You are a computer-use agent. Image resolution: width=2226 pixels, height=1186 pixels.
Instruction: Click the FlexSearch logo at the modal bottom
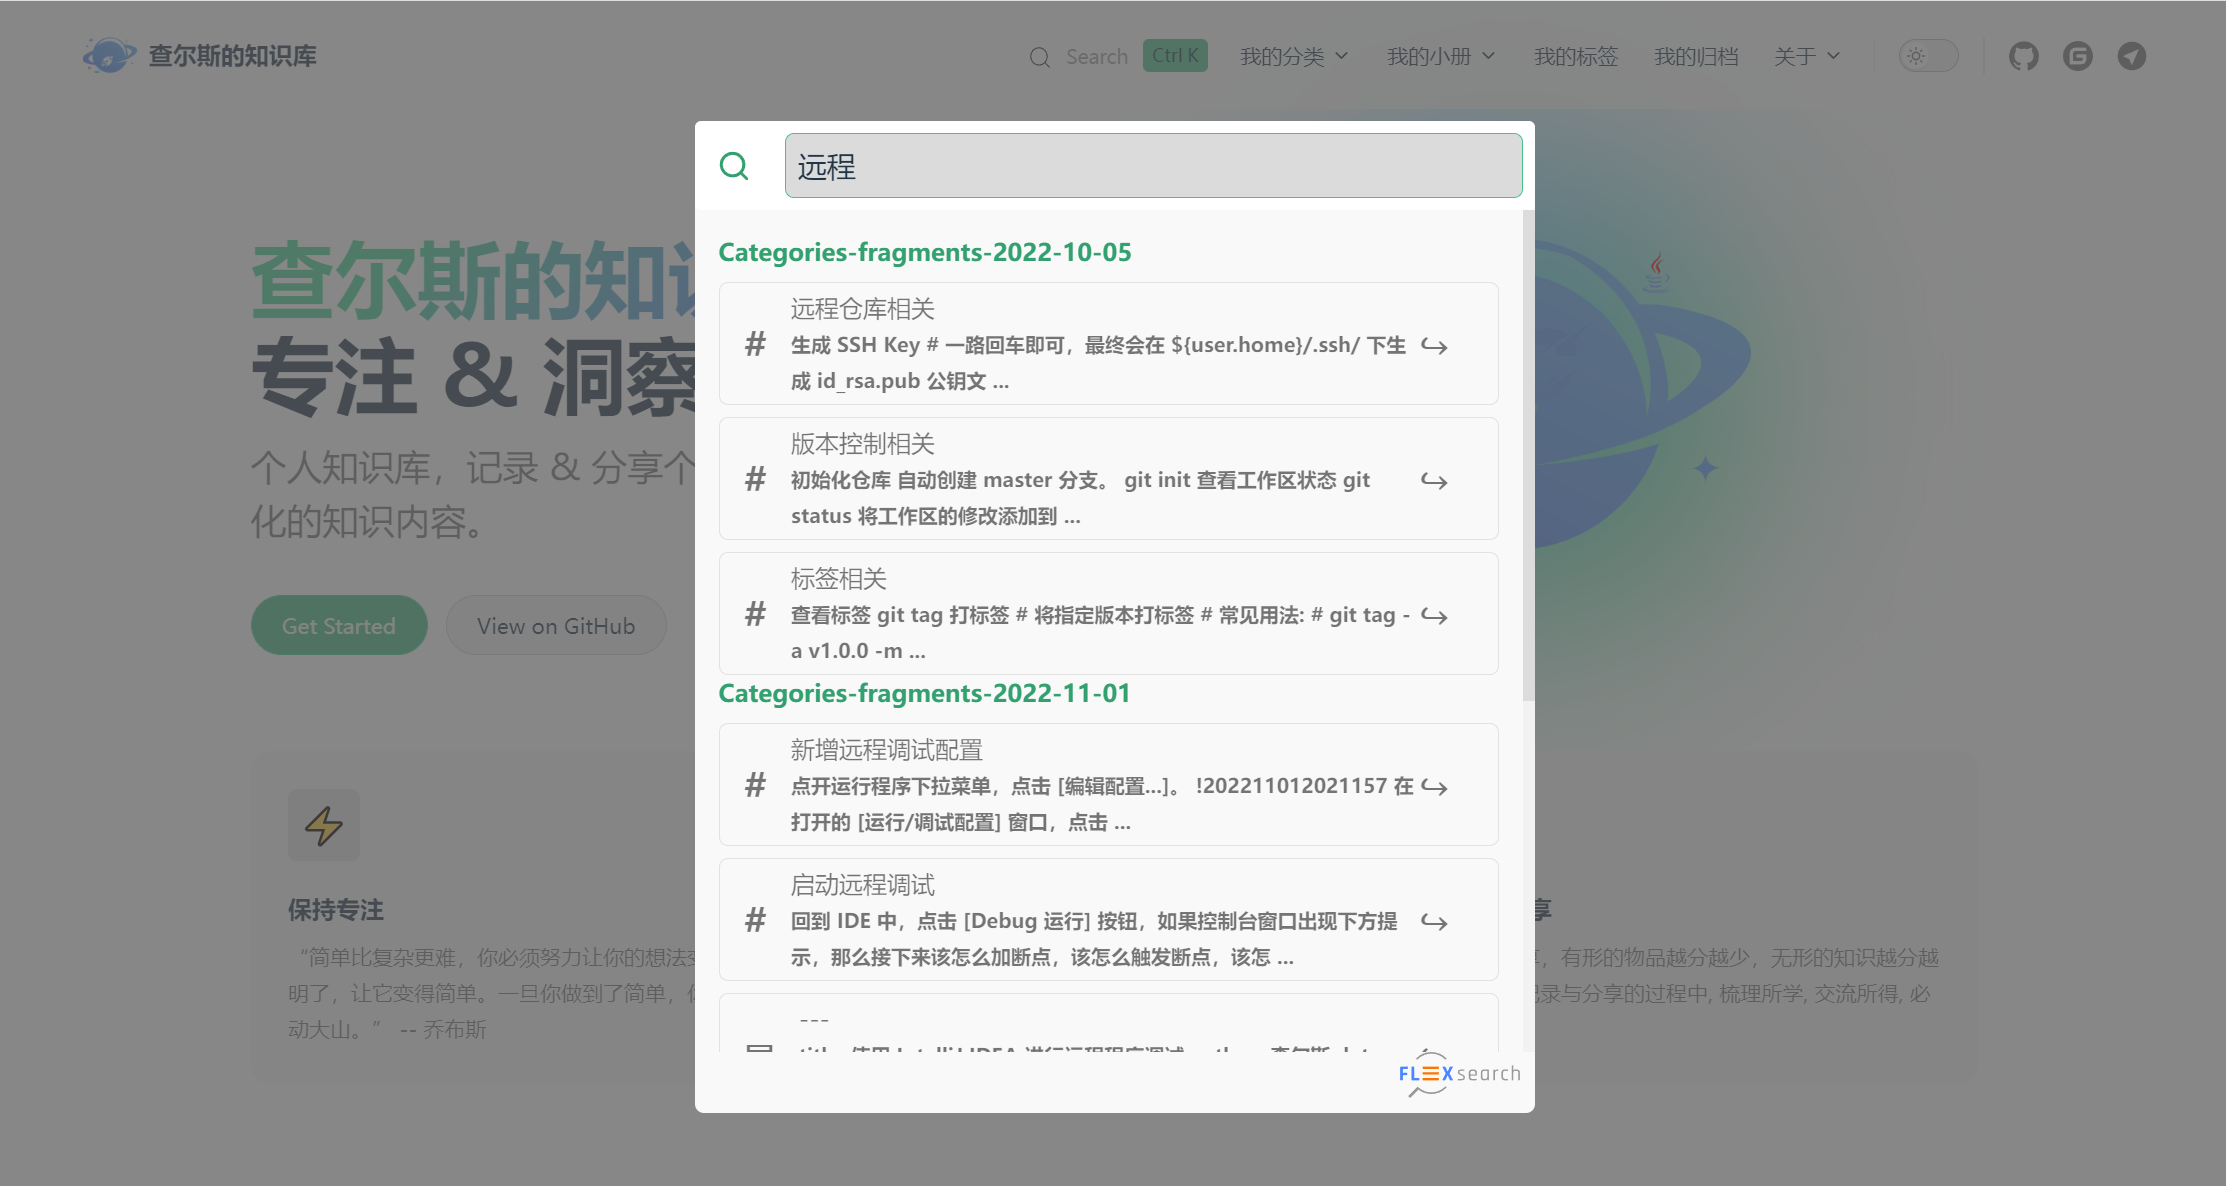[1459, 1074]
